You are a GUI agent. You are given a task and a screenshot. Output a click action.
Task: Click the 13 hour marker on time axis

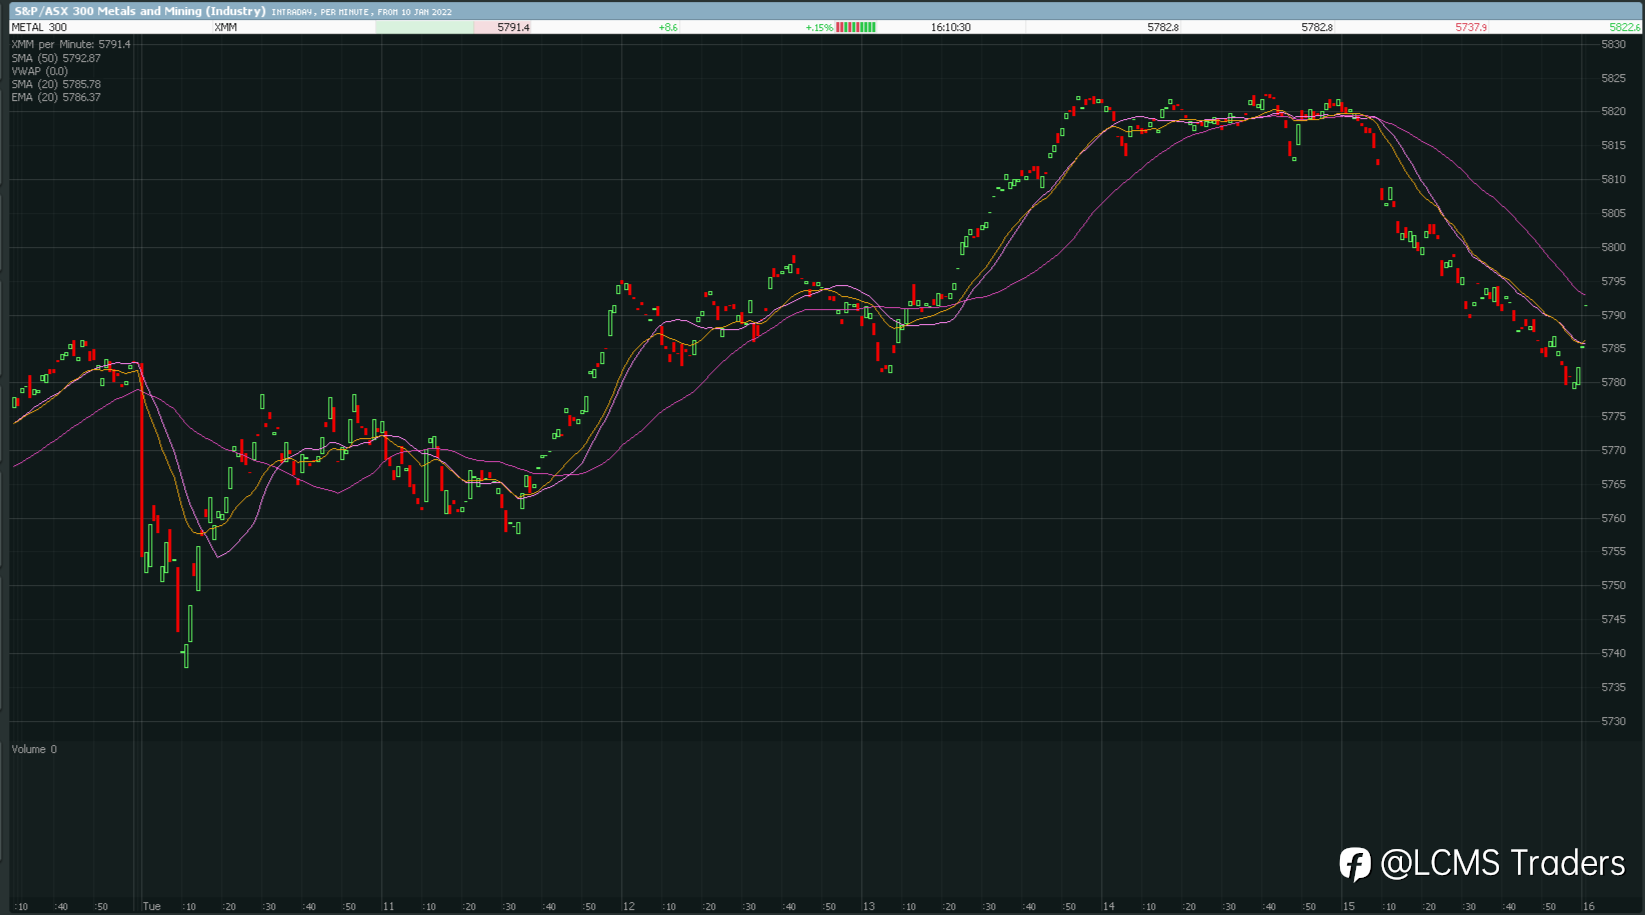(868, 906)
